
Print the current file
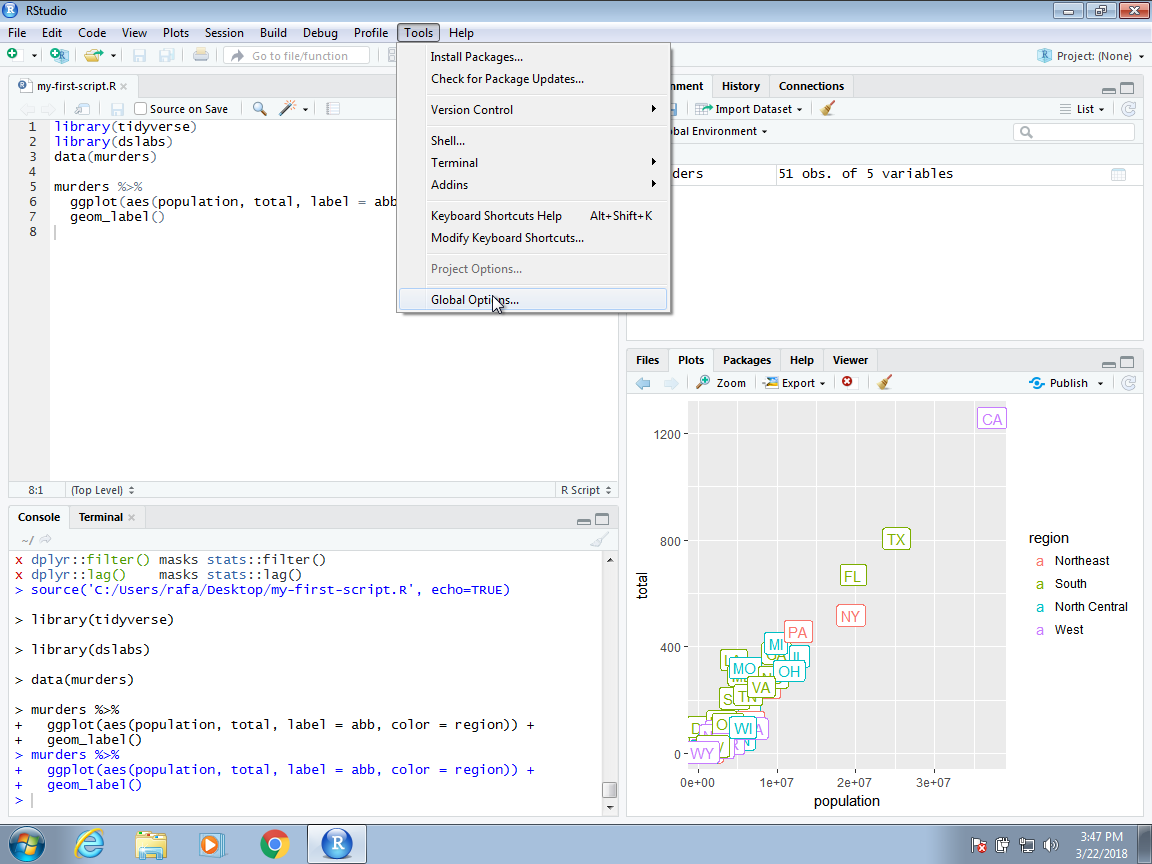(200, 56)
